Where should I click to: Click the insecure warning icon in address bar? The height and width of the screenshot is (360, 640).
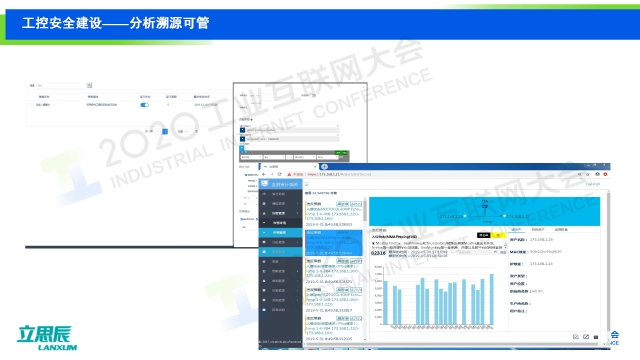pos(289,174)
